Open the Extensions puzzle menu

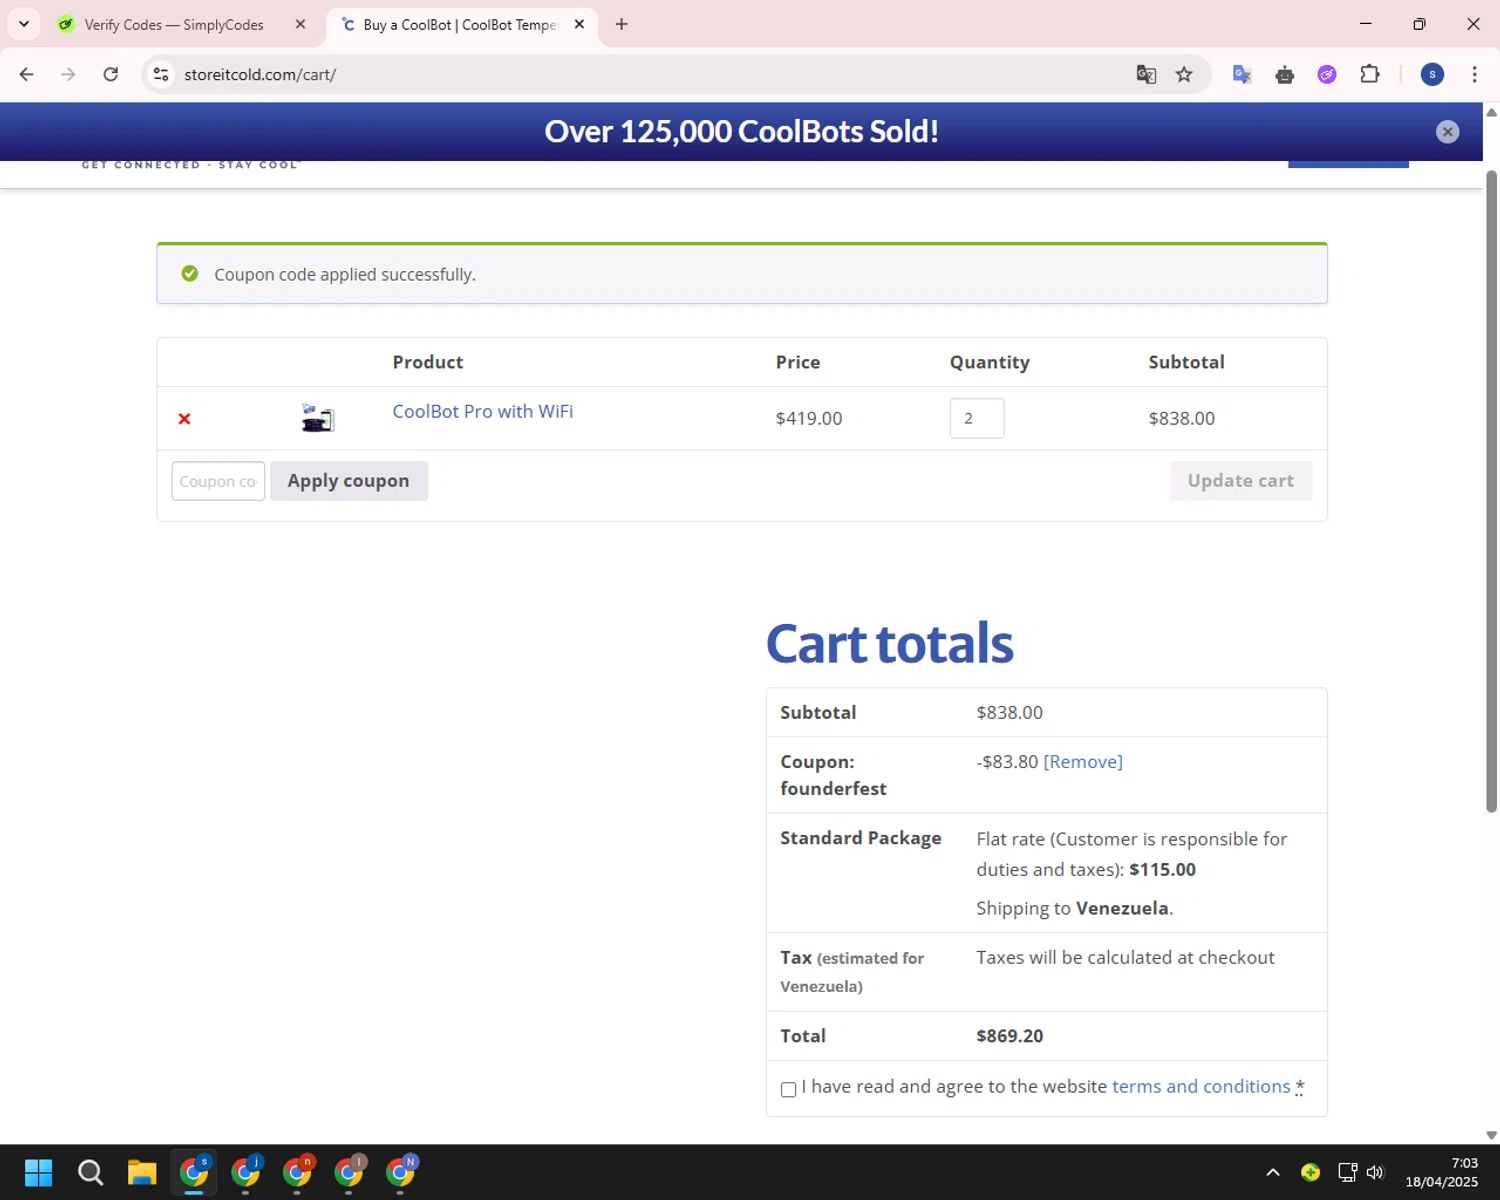click(x=1370, y=74)
